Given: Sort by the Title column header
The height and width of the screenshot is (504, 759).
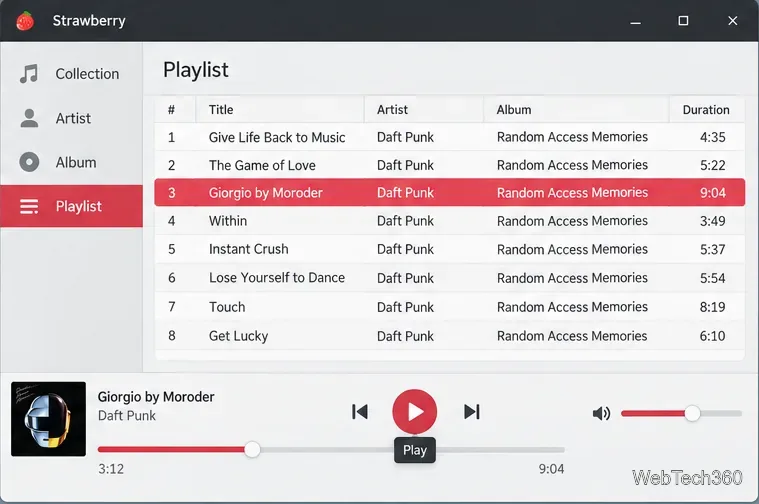Looking at the screenshot, I should pyautogui.click(x=221, y=110).
